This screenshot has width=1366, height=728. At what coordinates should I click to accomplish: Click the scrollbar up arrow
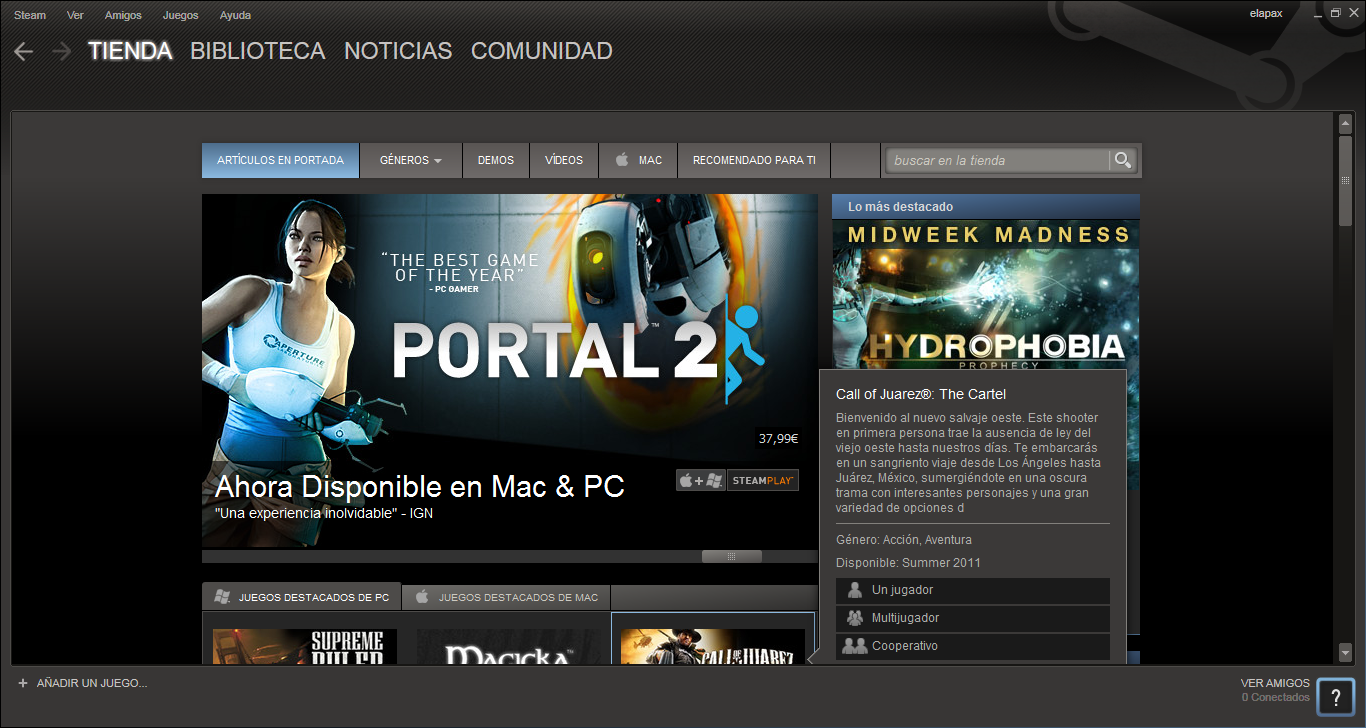[x=1346, y=122]
